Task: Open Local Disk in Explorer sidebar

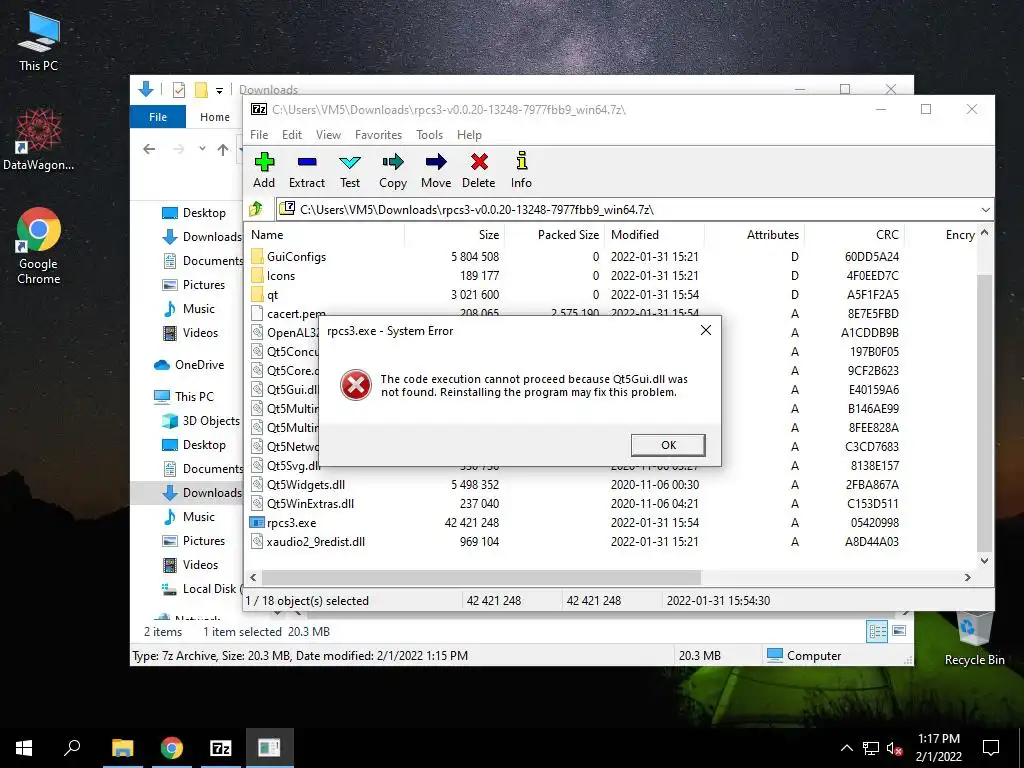Action: pos(202,588)
